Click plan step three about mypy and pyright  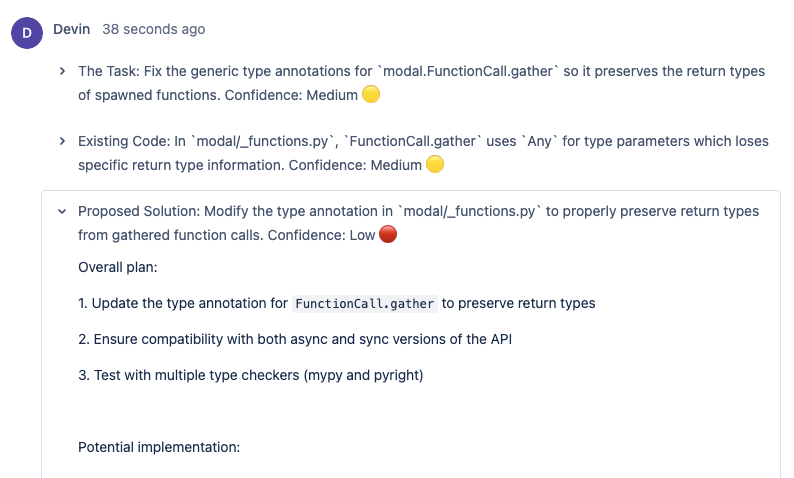(x=251, y=375)
